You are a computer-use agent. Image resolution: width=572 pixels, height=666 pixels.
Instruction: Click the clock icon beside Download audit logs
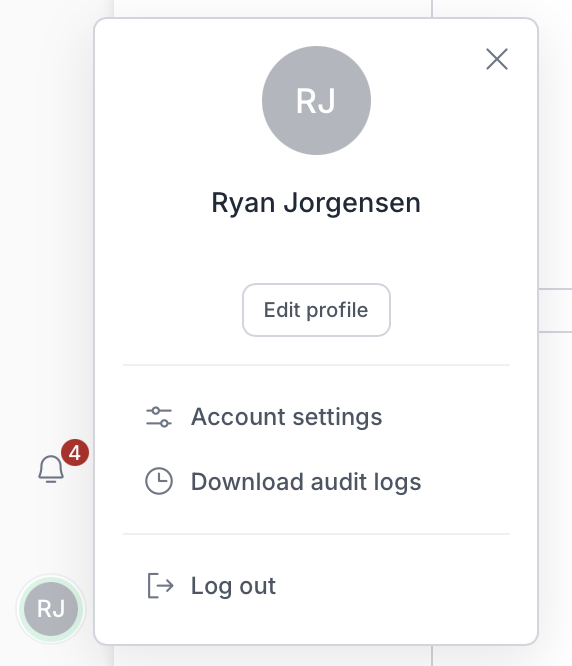coord(159,481)
